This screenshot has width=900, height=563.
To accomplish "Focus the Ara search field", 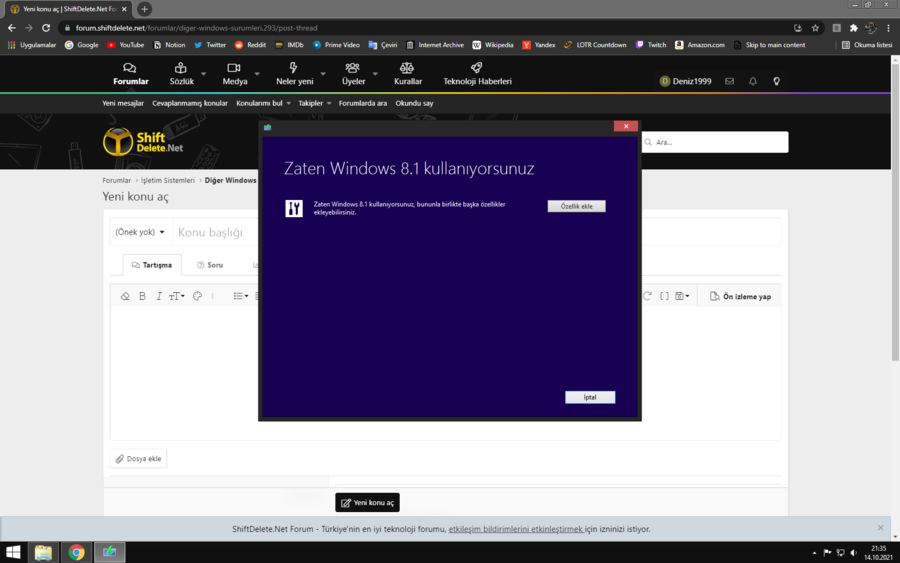I will coord(715,142).
